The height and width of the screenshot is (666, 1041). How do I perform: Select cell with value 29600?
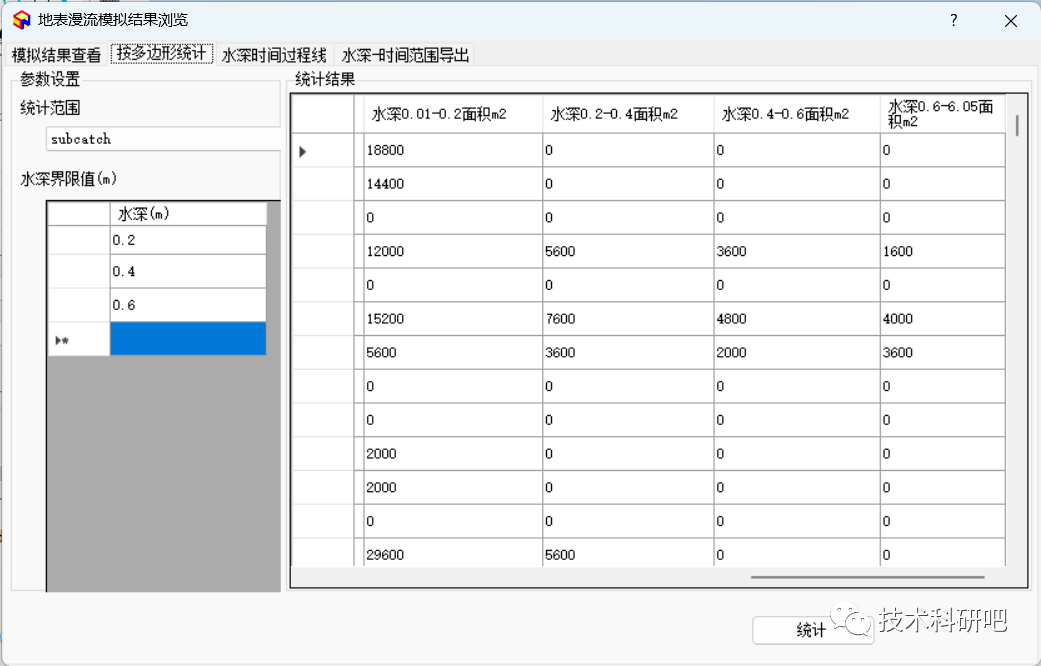tap(453, 553)
